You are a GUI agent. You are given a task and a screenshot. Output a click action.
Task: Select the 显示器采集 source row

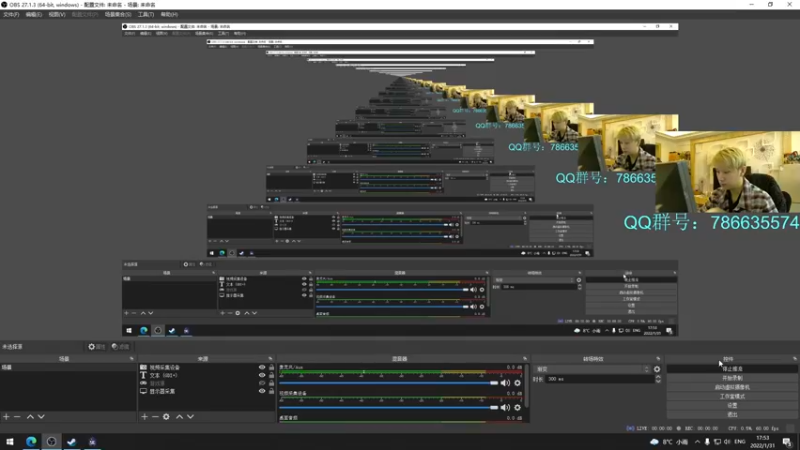point(207,391)
